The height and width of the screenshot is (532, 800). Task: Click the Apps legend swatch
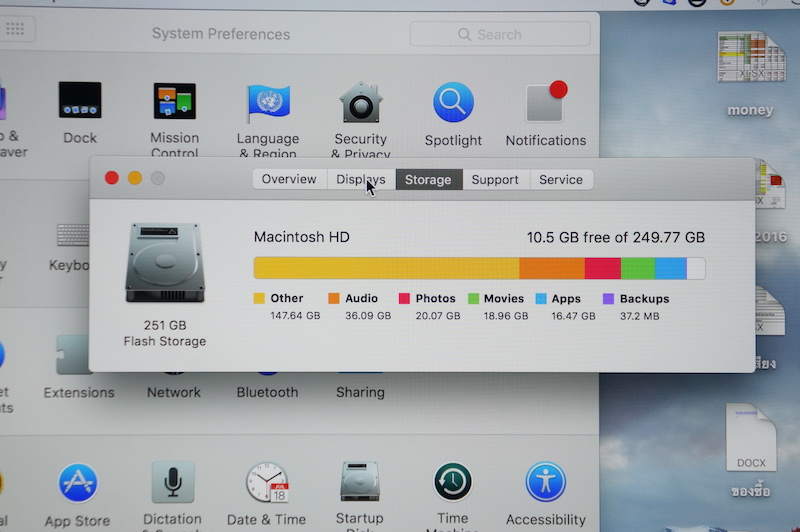pos(541,299)
